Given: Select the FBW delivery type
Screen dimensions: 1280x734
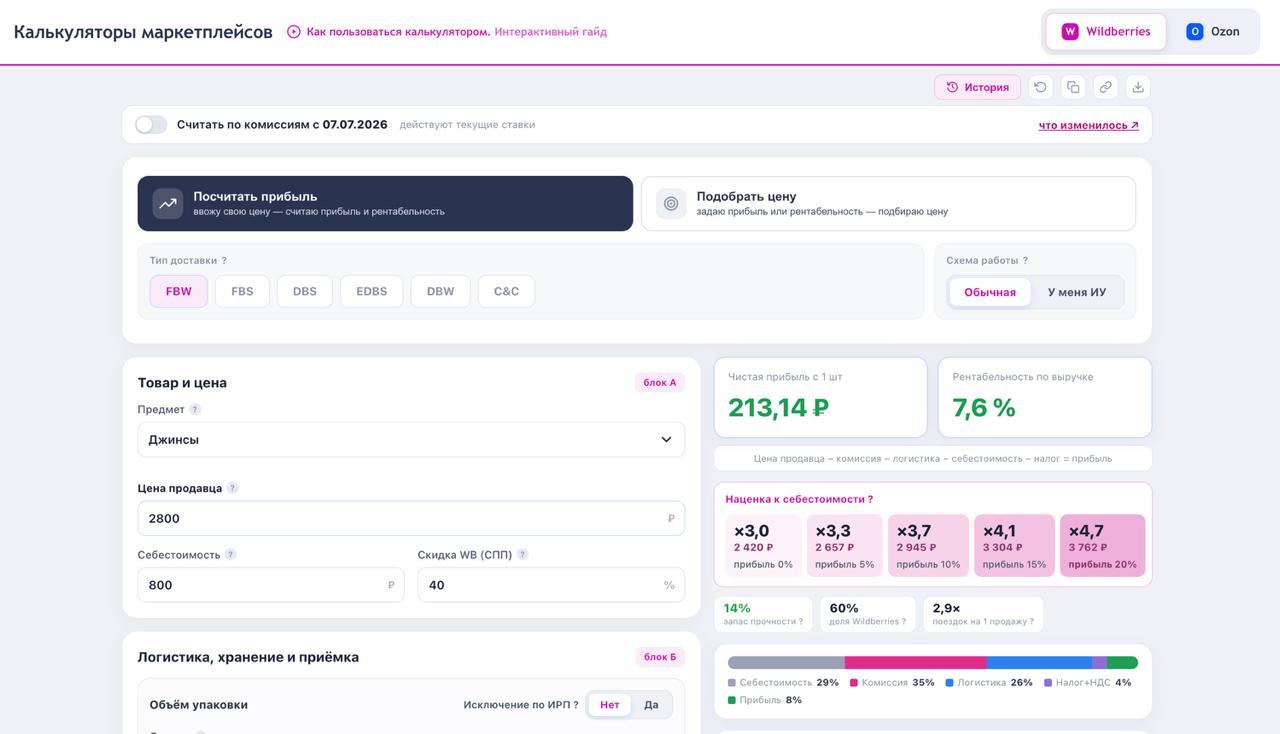Looking at the screenshot, I should click(x=179, y=291).
